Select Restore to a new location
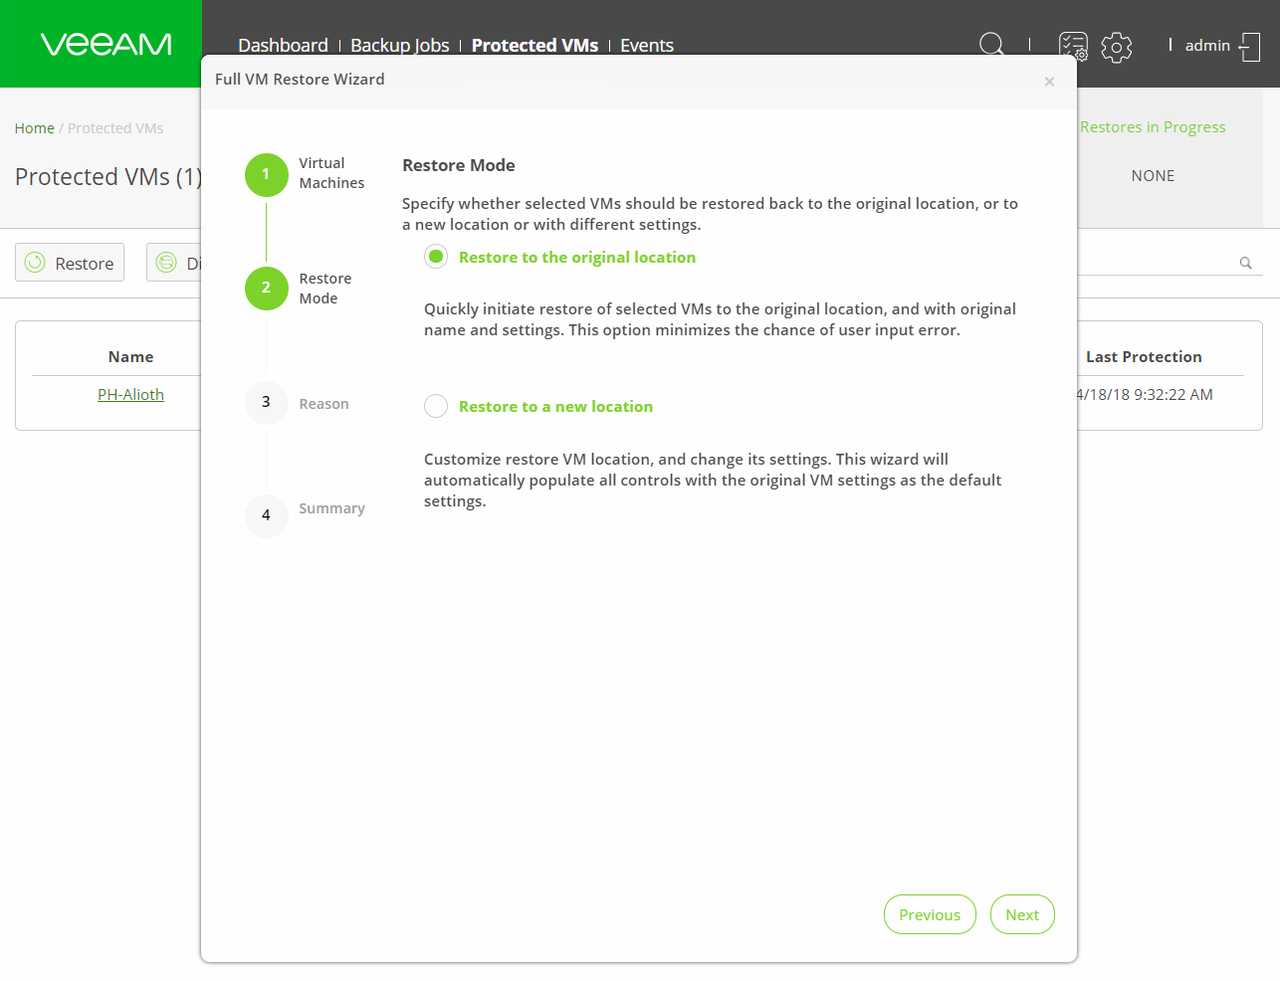 [x=436, y=406]
